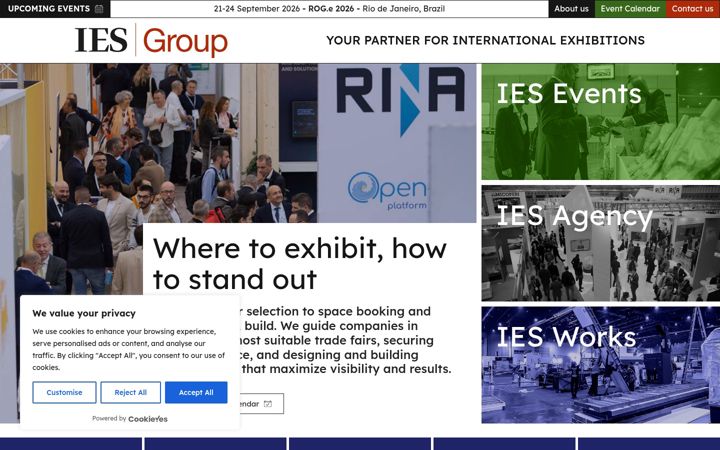Screen dimensions: 720x450
Task: Click the "UPCOMING EVENTS" label
Action: point(49,9)
